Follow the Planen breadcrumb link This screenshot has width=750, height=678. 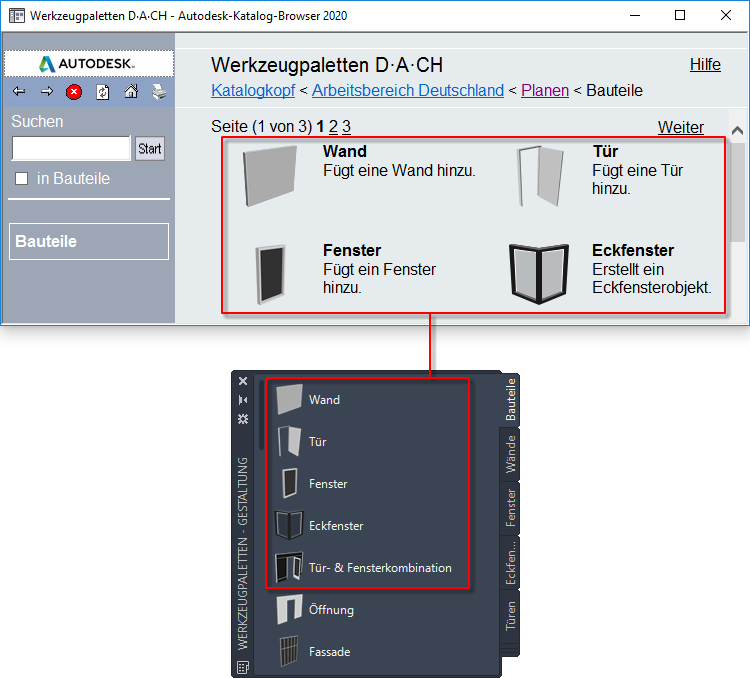[x=545, y=90]
